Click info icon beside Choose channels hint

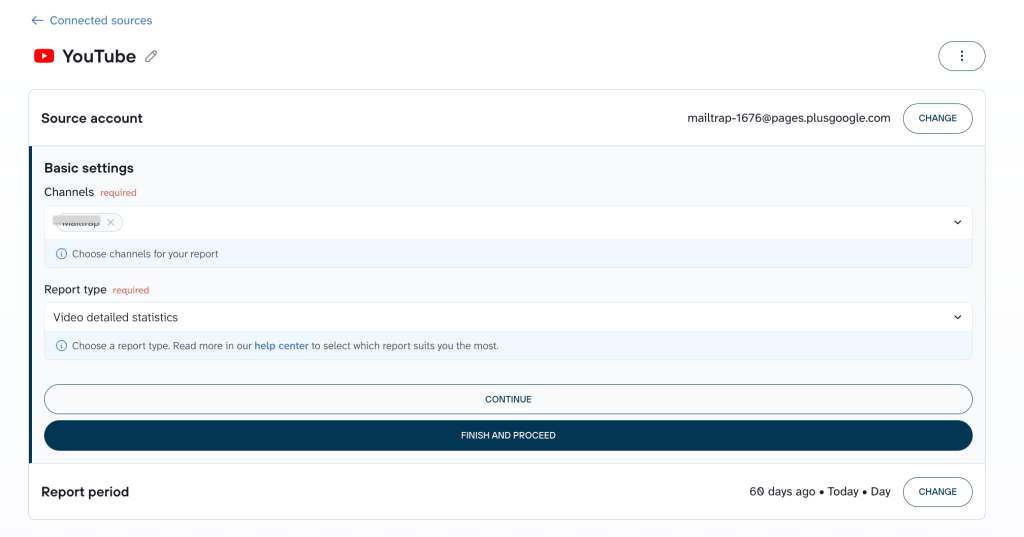(x=61, y=253)
